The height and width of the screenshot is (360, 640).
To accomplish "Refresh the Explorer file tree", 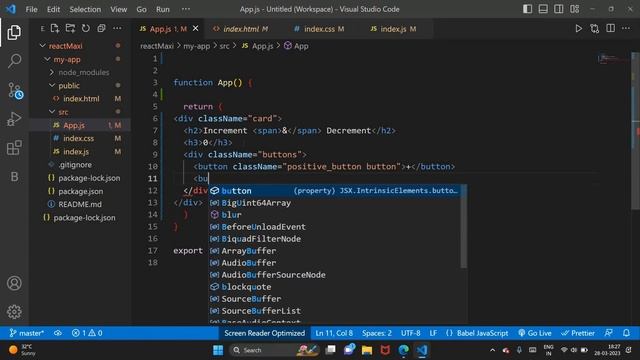I will 86,28.
